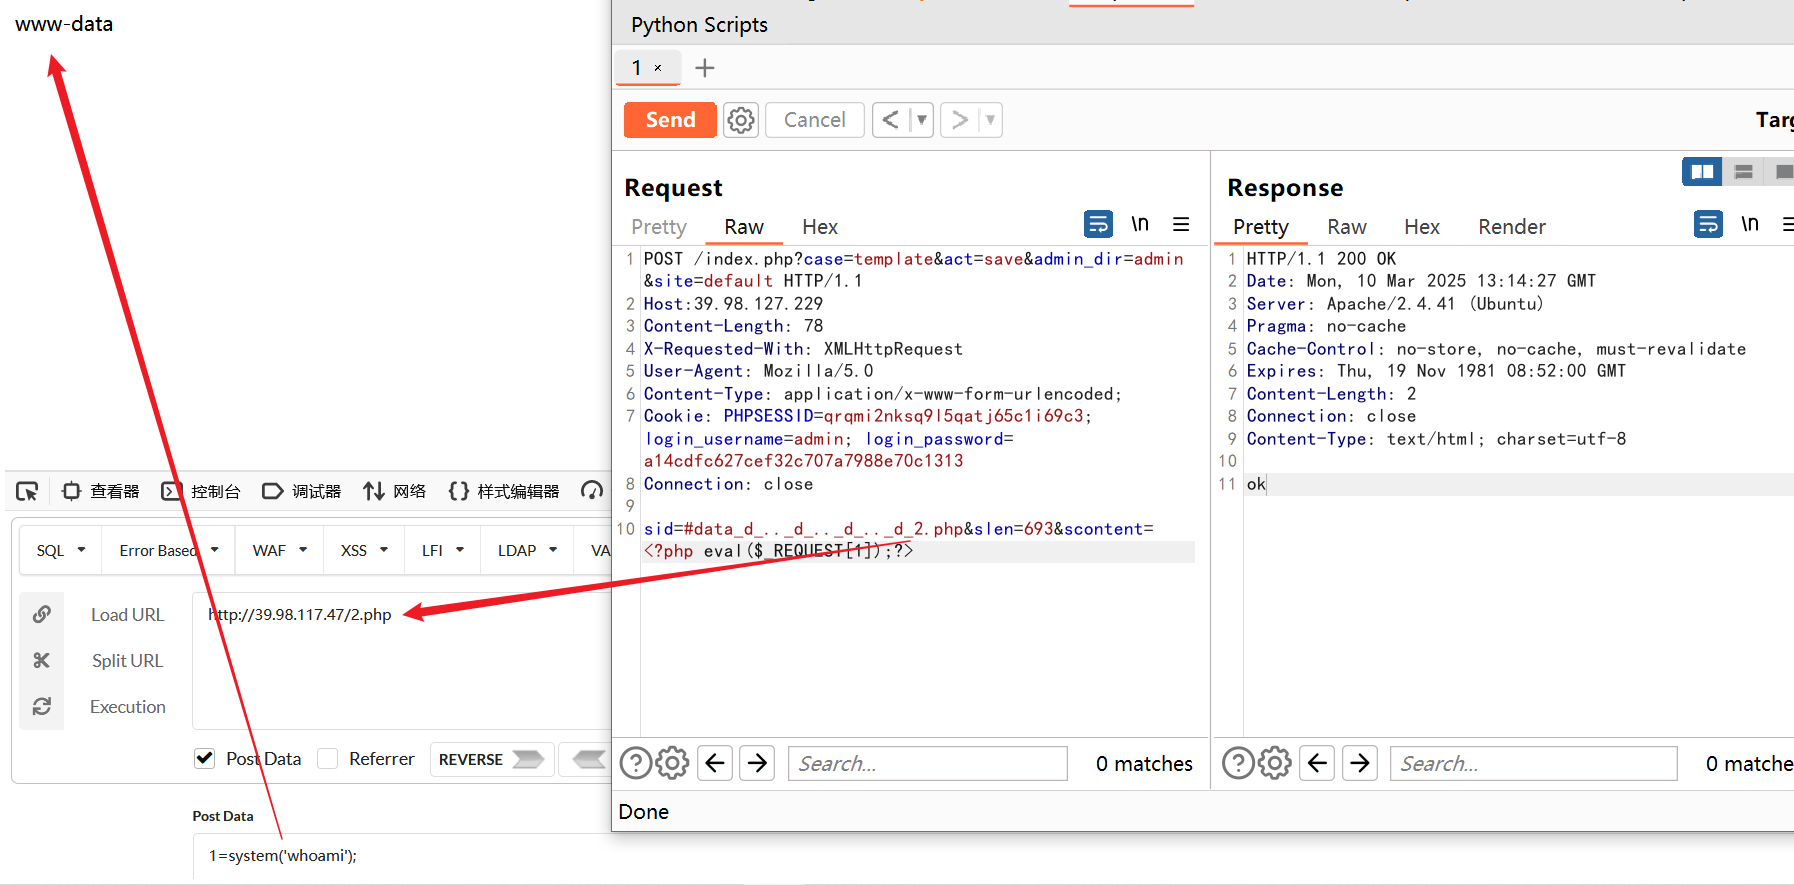
Task: Switch Response view to Pretty
Action: (1261, 227)
